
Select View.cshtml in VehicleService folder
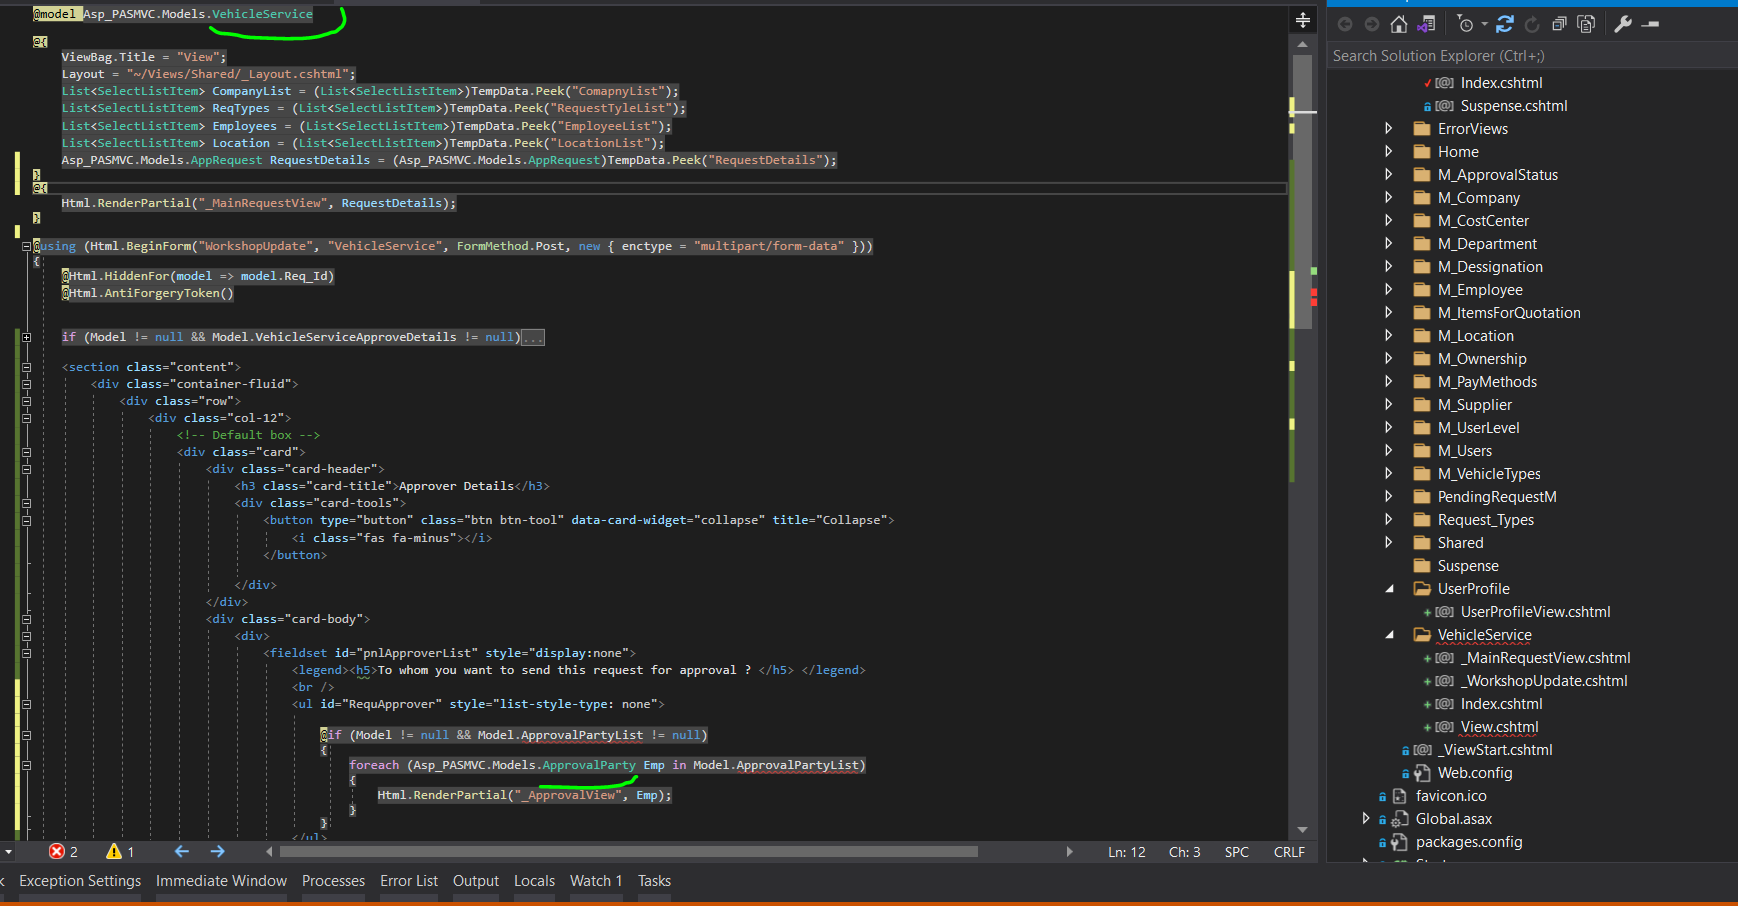1499,727
